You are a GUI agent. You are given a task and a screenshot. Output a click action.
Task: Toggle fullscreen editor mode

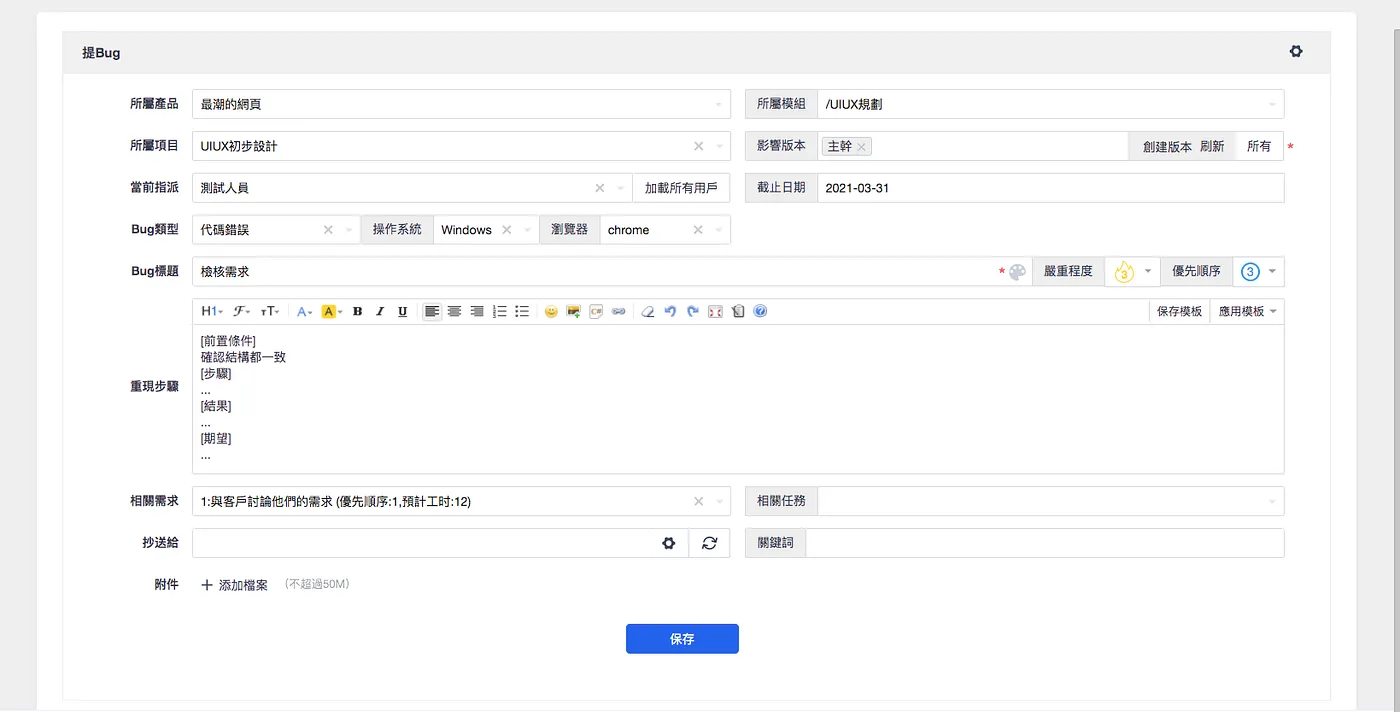(715, 312)
